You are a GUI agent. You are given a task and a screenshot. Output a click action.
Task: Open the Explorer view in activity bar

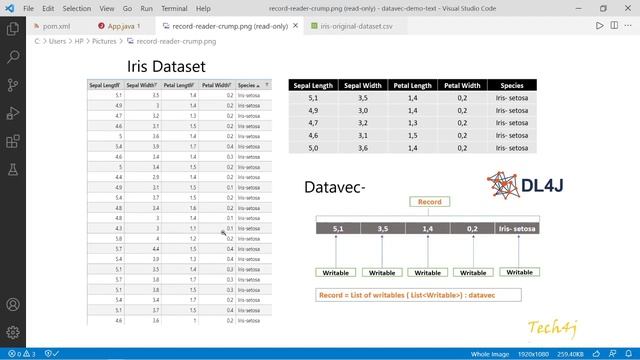point(13,29)
